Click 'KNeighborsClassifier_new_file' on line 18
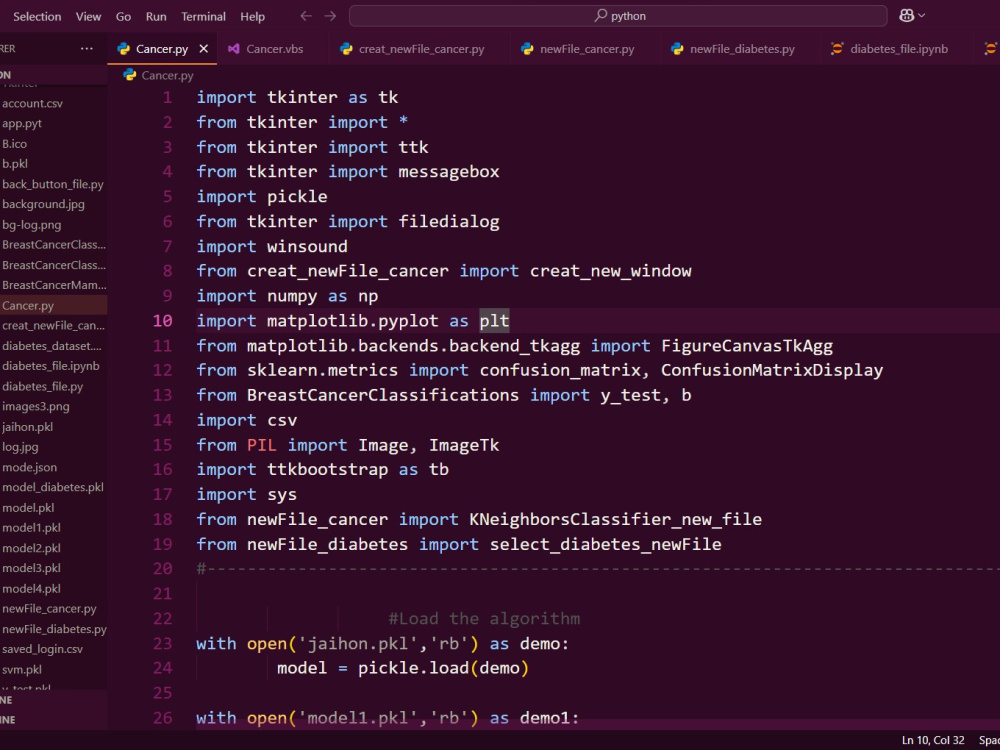 tap(615, 520)
